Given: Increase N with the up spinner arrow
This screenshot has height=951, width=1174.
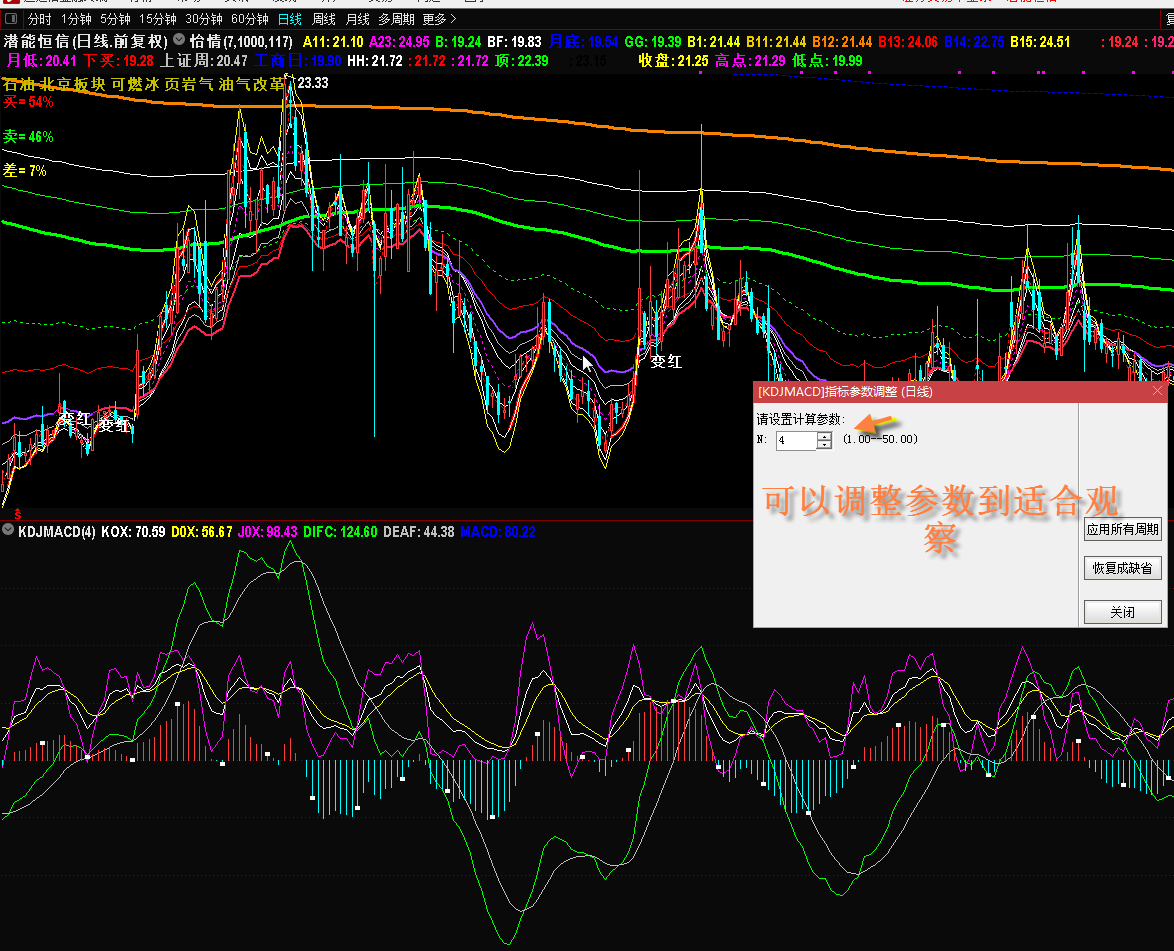Looking at the screenshot, I should point(824,436).
